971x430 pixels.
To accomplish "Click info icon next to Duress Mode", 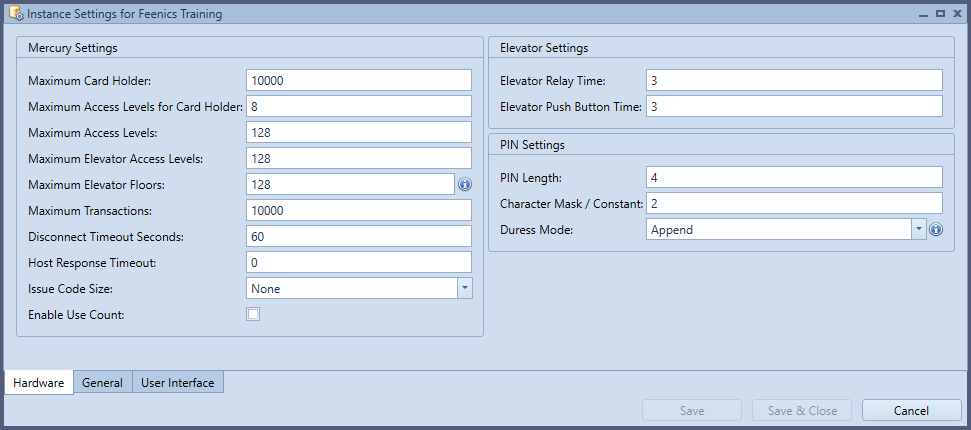I will tap(936, 230).
